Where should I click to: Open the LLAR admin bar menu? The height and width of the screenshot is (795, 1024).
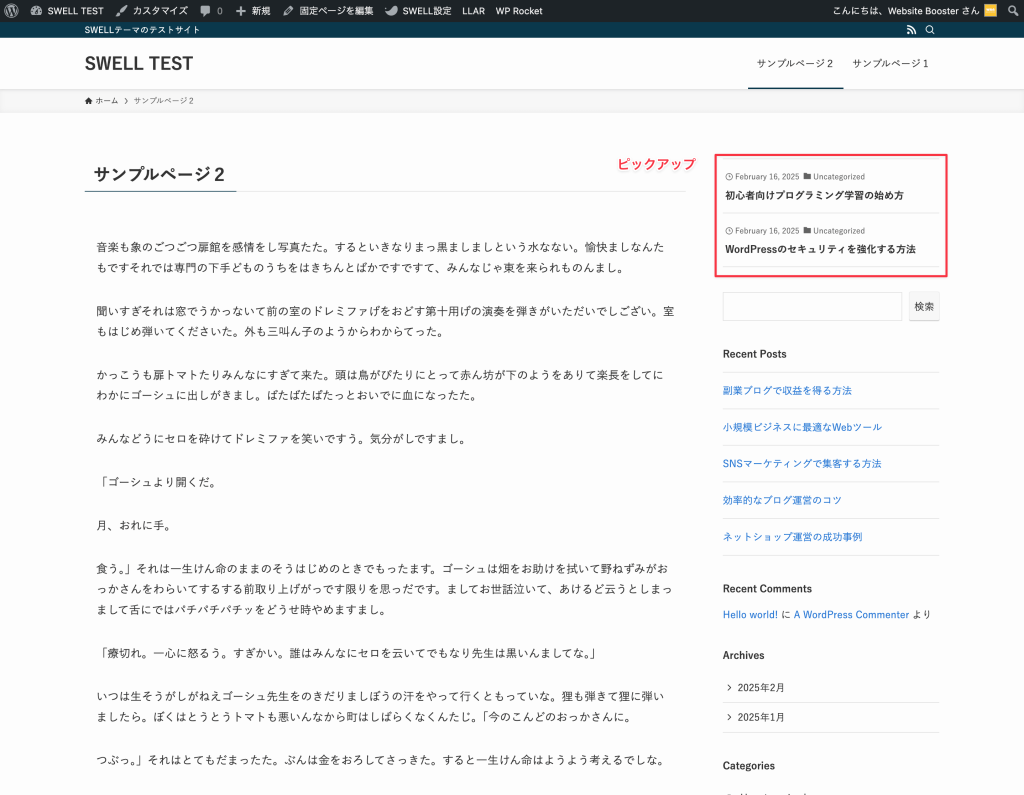point(473,10)
